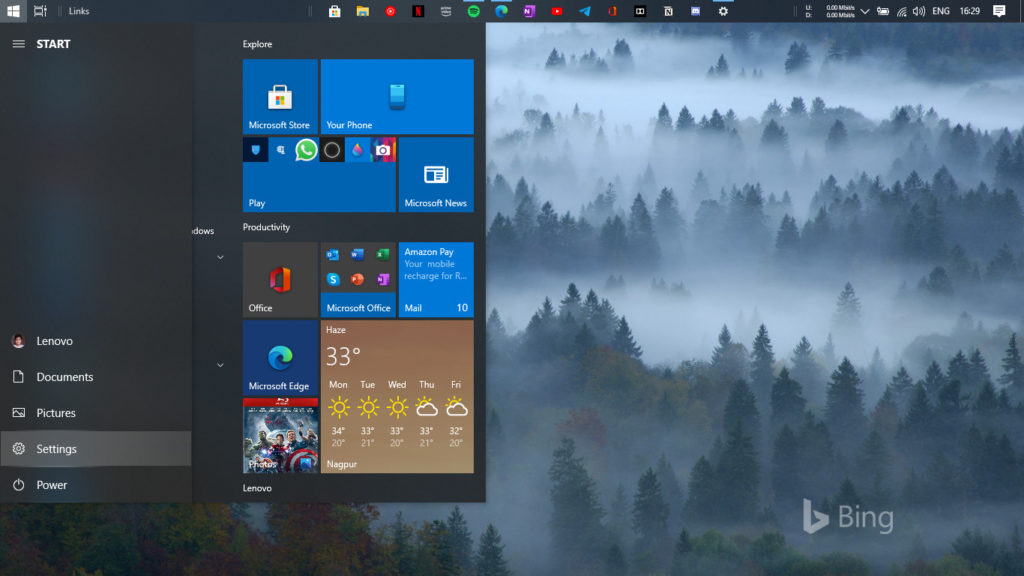The image size is (1024, 576).
Task: Open the Links toolbar label
Action: coord(79,11)
